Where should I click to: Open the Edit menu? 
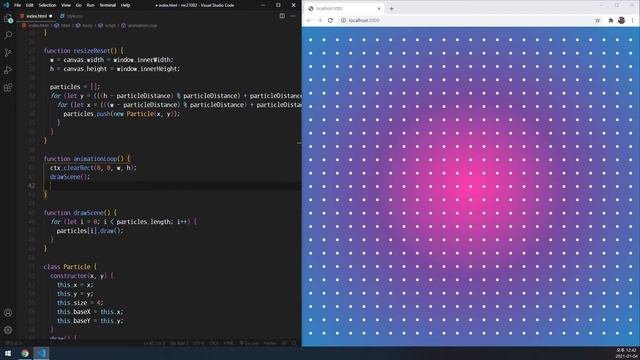pyautogui.click(x=29, y=5)
